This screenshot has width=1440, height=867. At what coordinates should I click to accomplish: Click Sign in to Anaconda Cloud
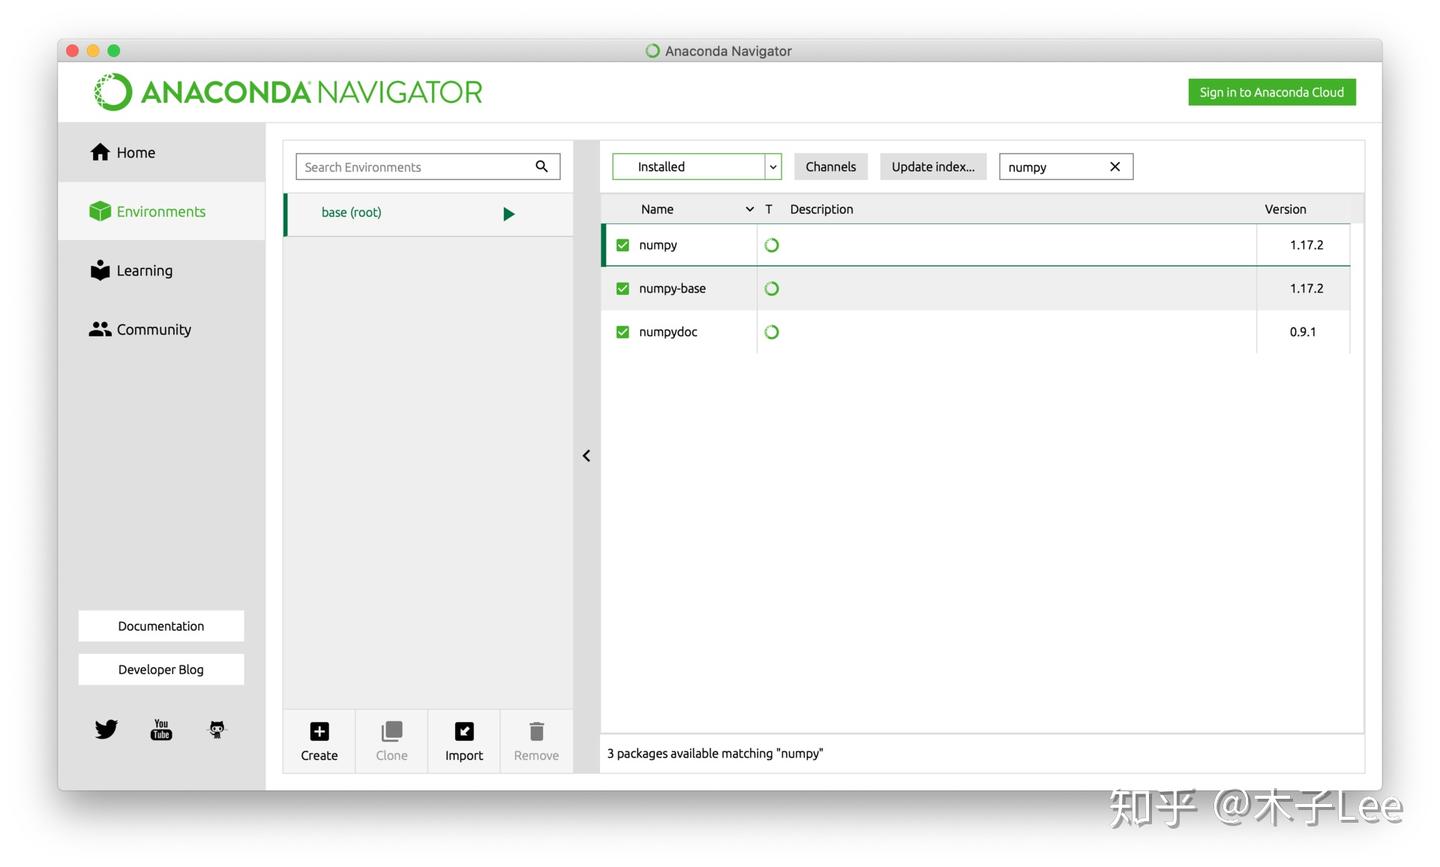point(1271,91)
